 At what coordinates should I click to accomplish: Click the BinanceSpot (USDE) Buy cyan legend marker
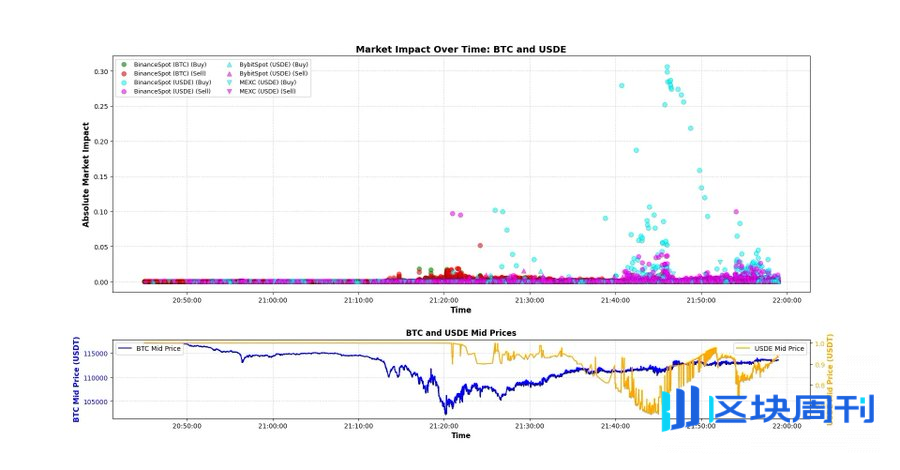click(x=123, y=82)
